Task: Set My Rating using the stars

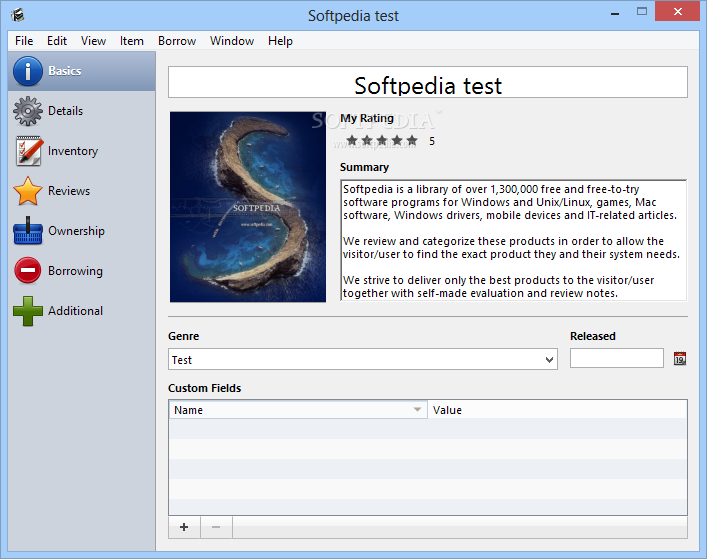Action: click(x=381, y=141)
